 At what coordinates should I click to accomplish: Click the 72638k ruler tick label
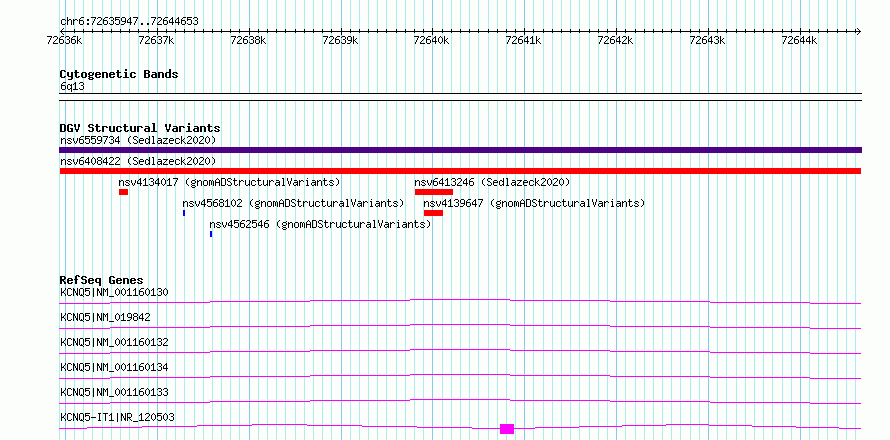point(248,41)
